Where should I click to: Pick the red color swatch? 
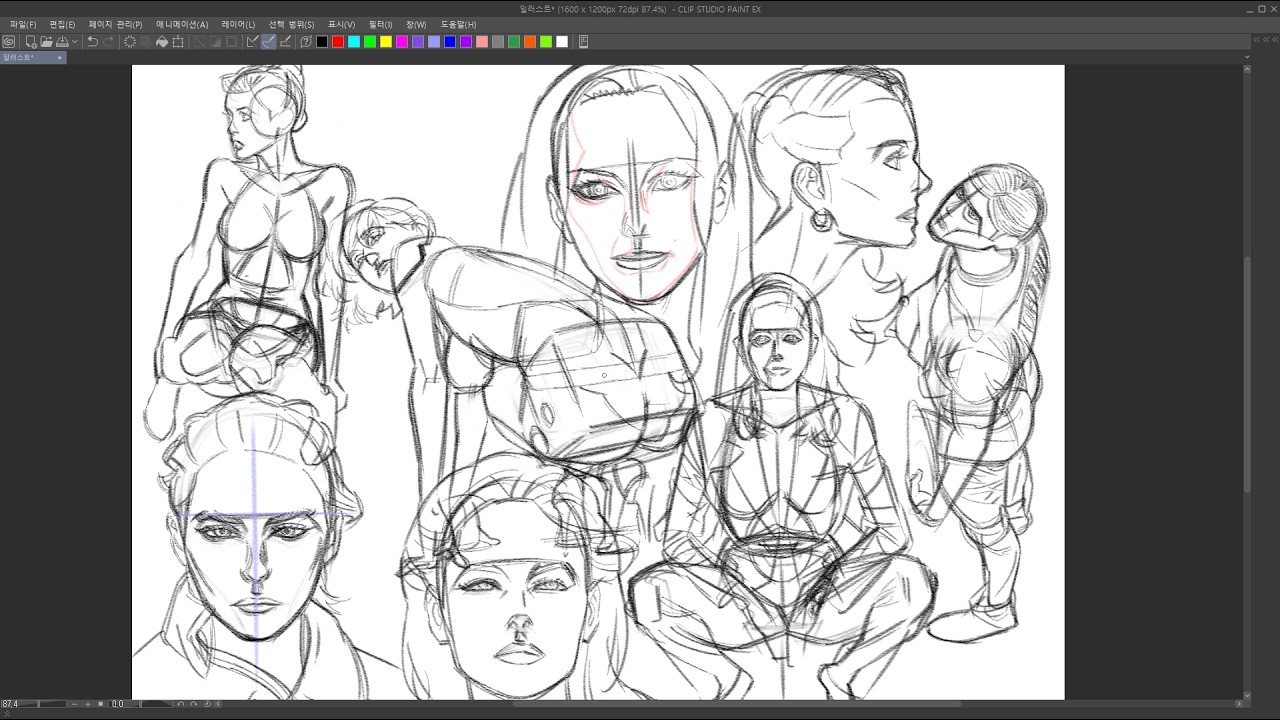[338, 42]
